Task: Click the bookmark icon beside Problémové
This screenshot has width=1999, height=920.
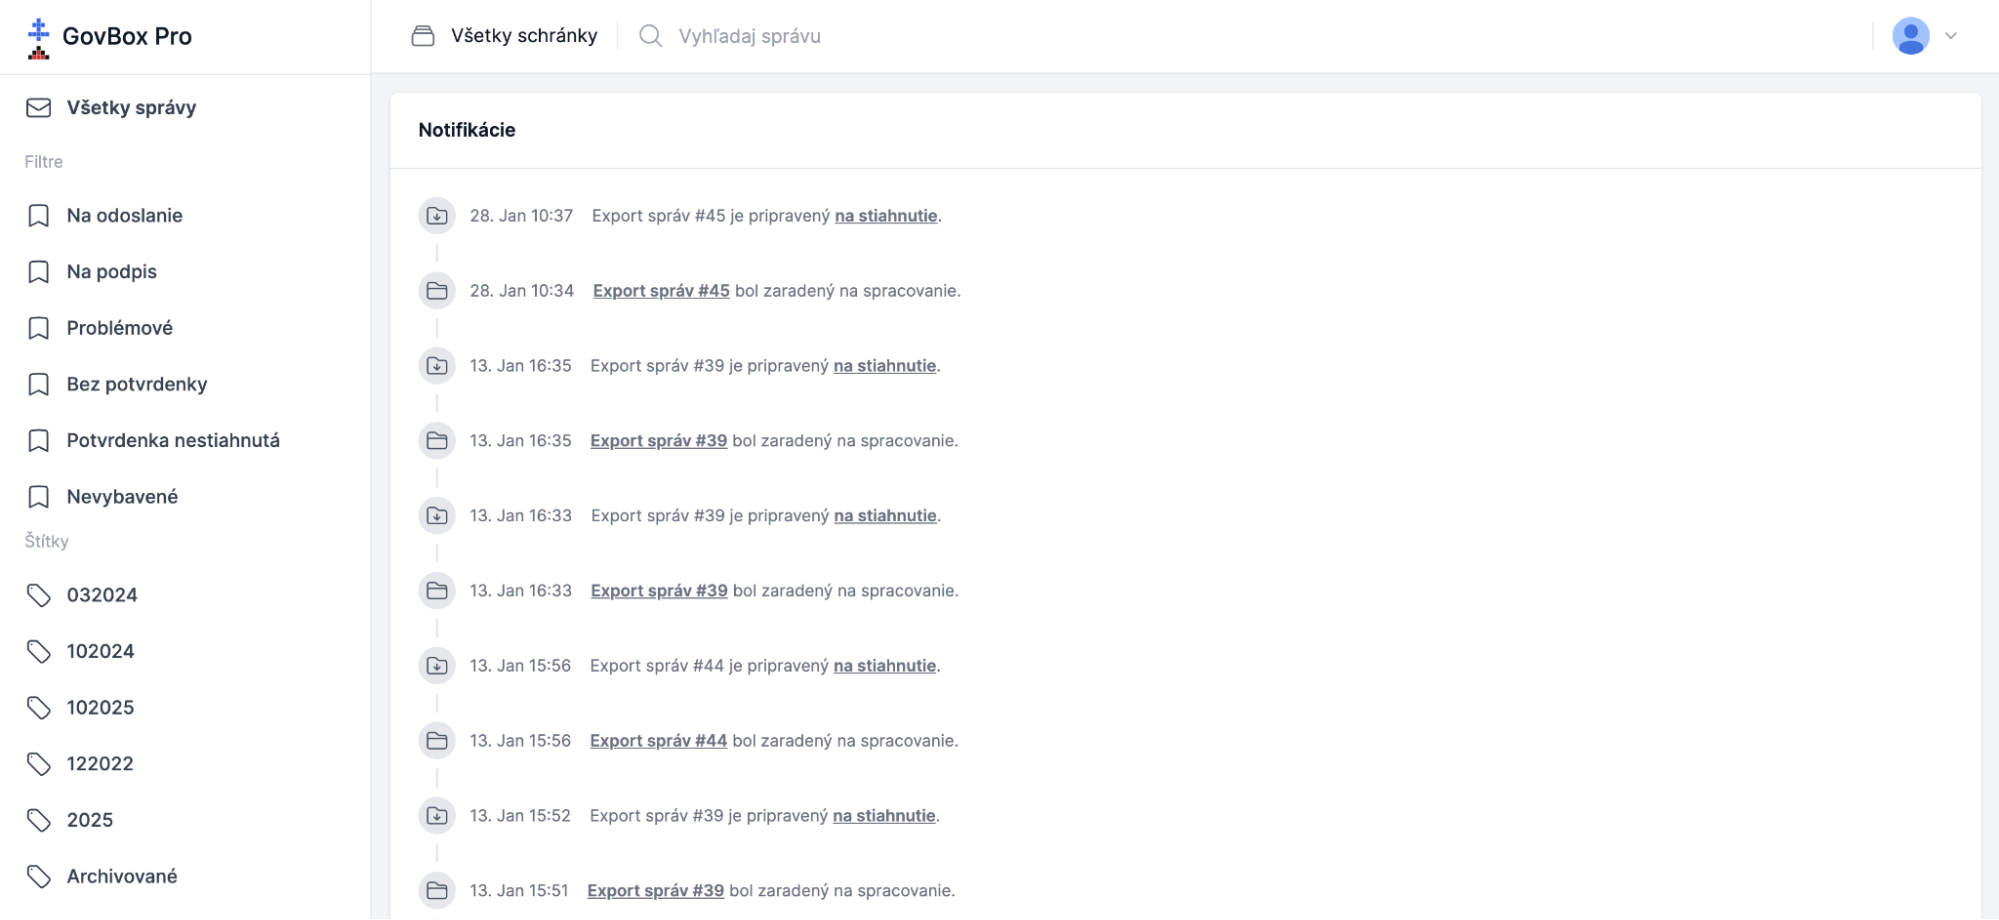Action: pos(39,328)
